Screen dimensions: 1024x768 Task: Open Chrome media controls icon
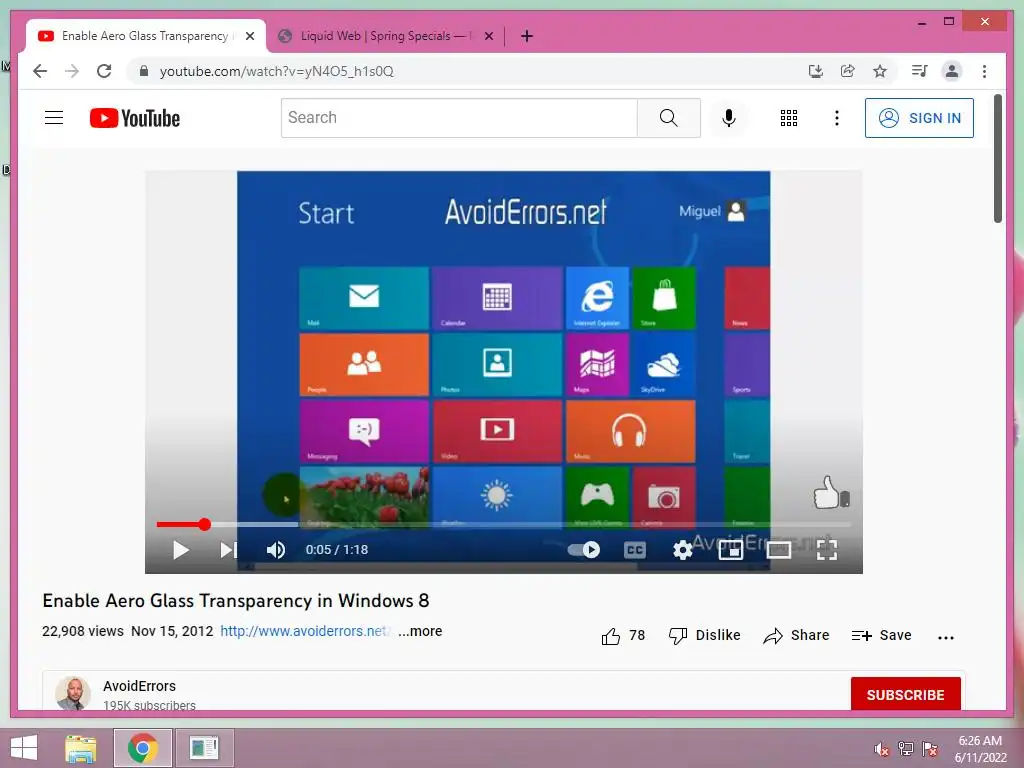pos(920,71)
